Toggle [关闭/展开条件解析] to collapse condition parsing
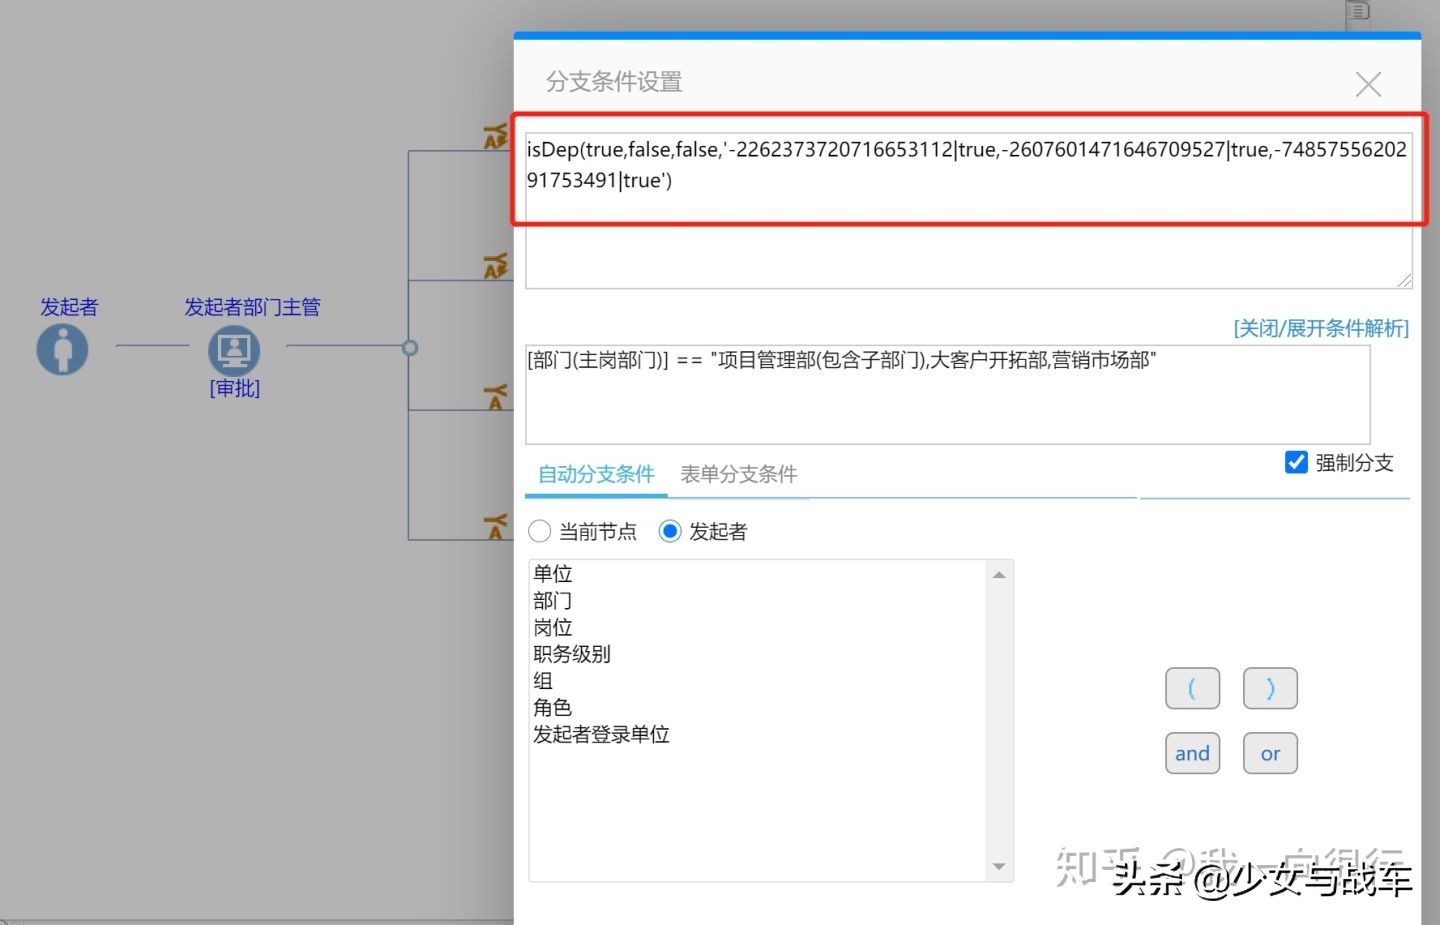Viewport: 1440px width, 925px height. point(1320,327)
